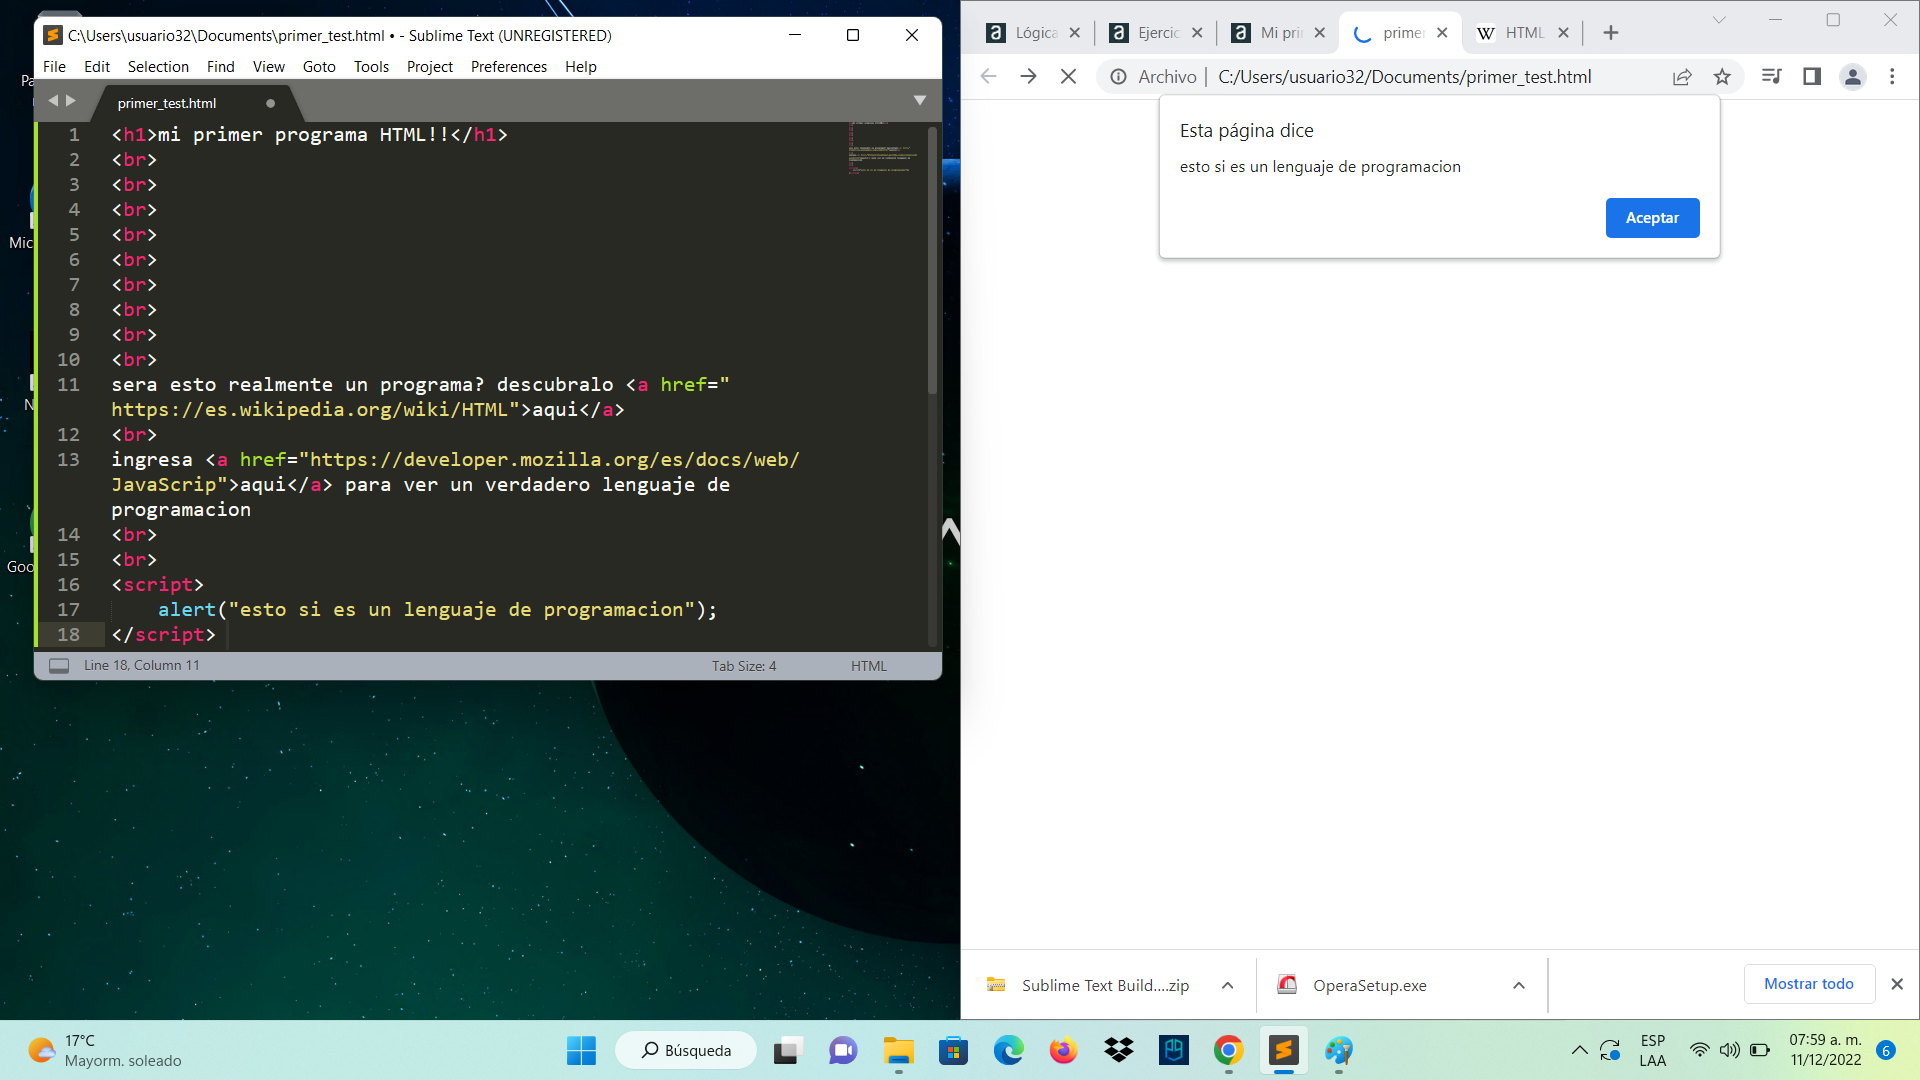Open the Tools menu in Sublime Text
Viewport: 1920px width, 1080px height.
tap(371, 67)
